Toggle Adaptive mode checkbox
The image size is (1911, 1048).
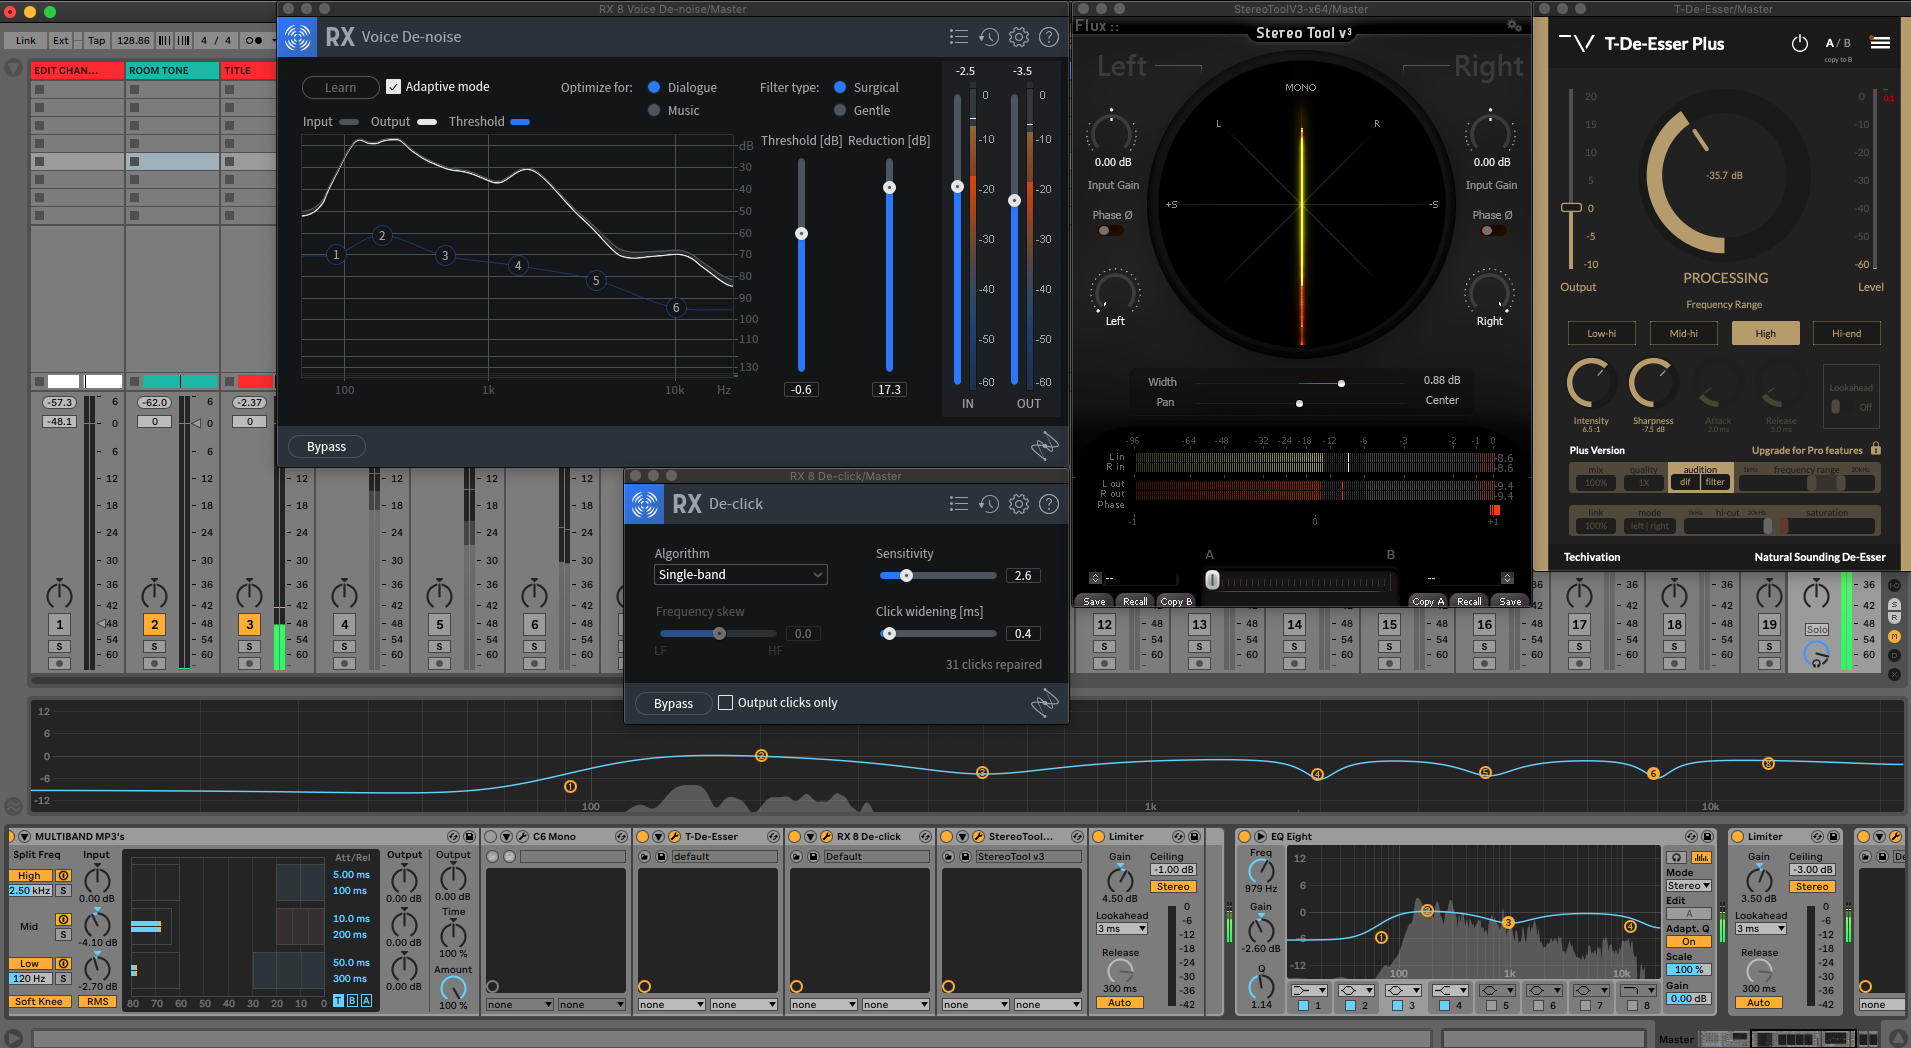tap(394, 87)
